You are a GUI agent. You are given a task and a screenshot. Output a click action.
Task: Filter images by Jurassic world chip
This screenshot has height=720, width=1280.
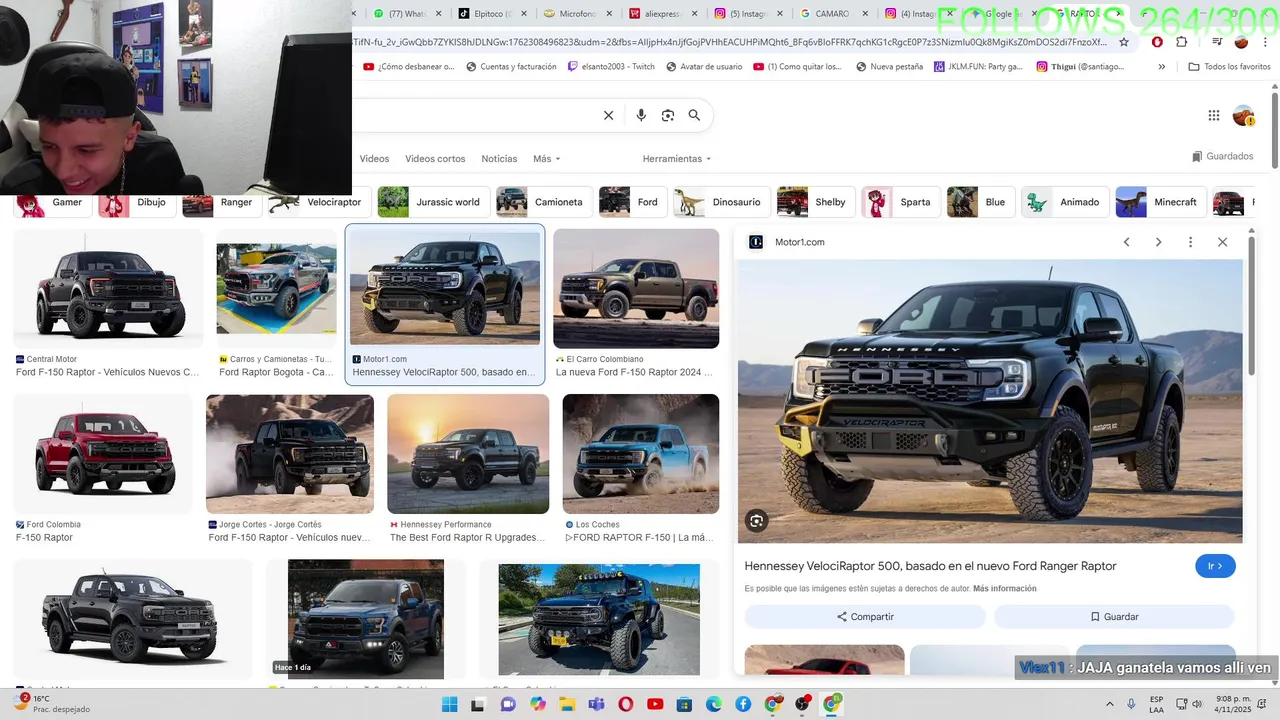pyautogui.click(x=434, y=202)
